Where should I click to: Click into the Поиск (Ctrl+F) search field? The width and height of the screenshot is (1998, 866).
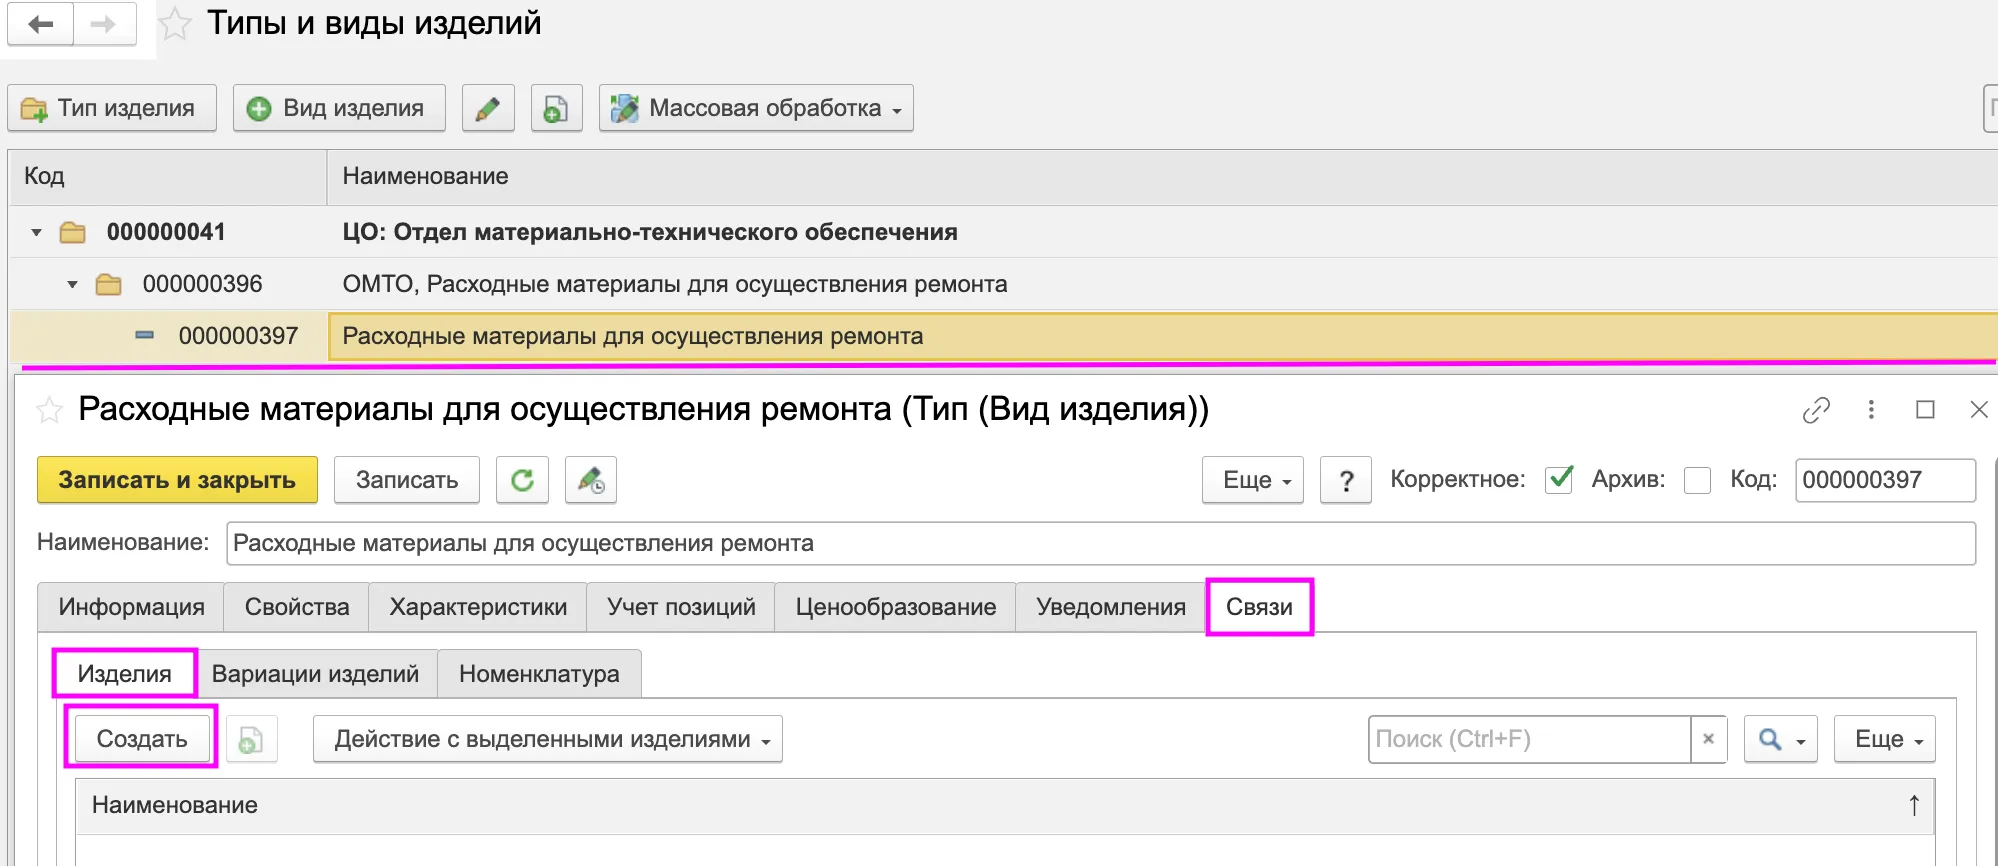coord(1529,739)
